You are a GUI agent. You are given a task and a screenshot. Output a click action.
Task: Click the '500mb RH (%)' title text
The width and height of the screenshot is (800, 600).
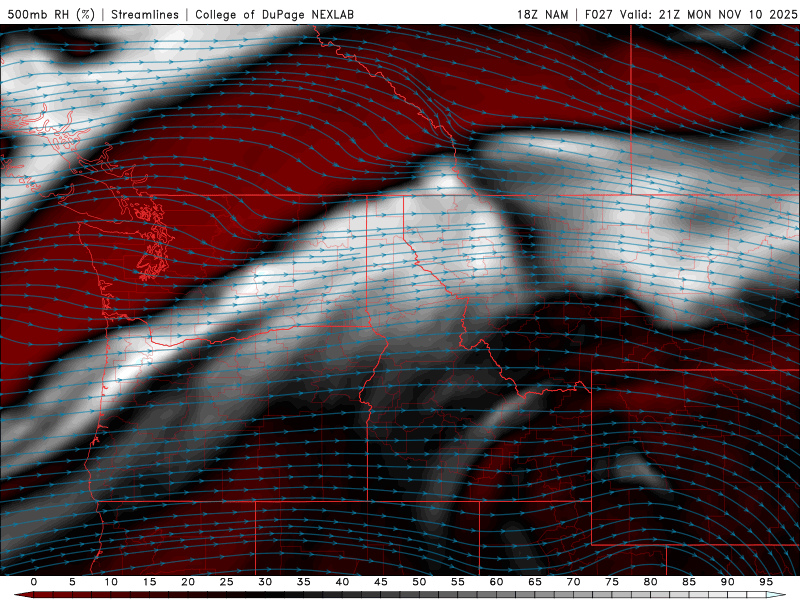[x=51, y=14]
